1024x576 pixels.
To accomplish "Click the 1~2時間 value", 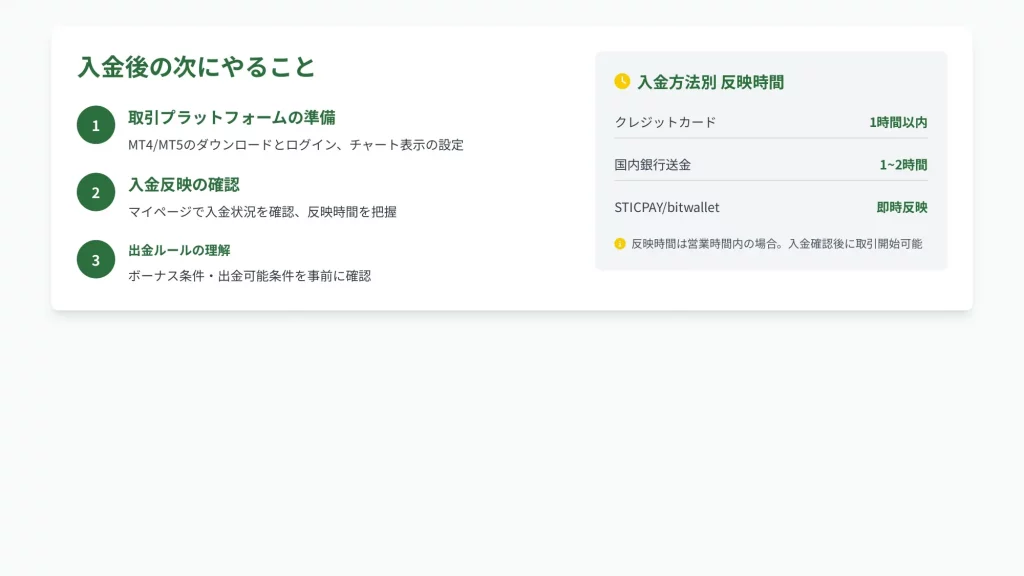I will click(x=903, y=165).
